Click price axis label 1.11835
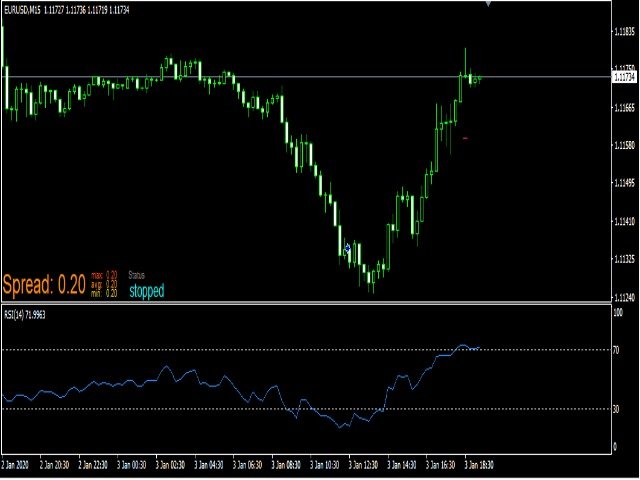Screen dimensions: 640x480 [624, 31]
